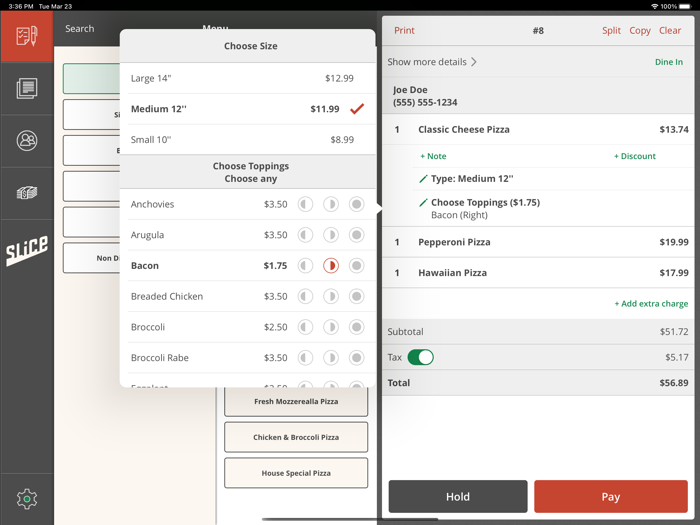Image resolution: width=700 pixels, height=525 pixels.
Task: Click Split on the order ticket
Action: point(611,30)
